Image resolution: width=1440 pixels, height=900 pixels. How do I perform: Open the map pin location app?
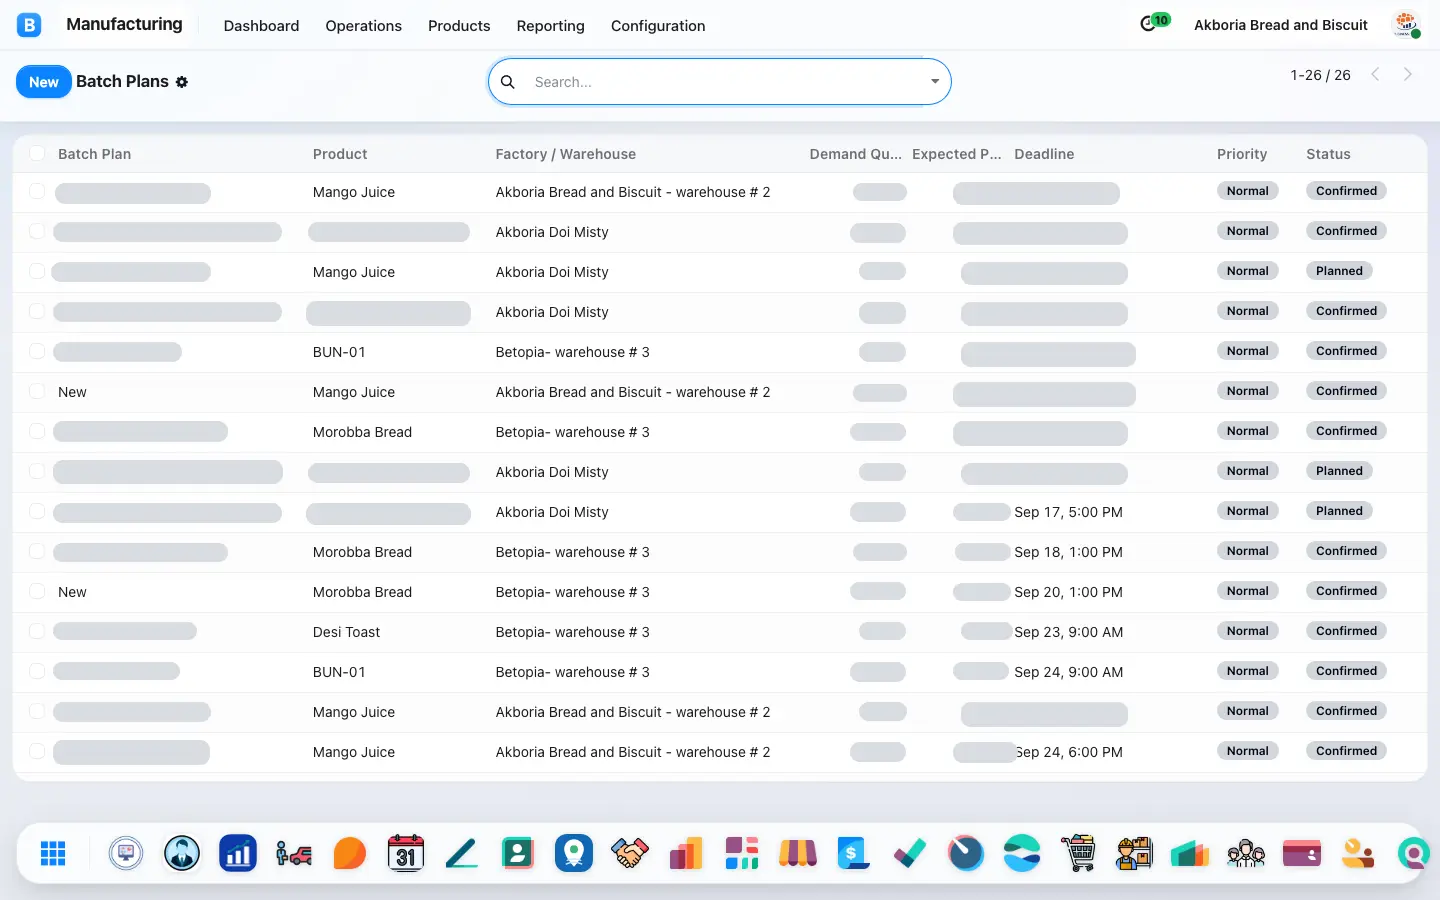click(574, 853)
